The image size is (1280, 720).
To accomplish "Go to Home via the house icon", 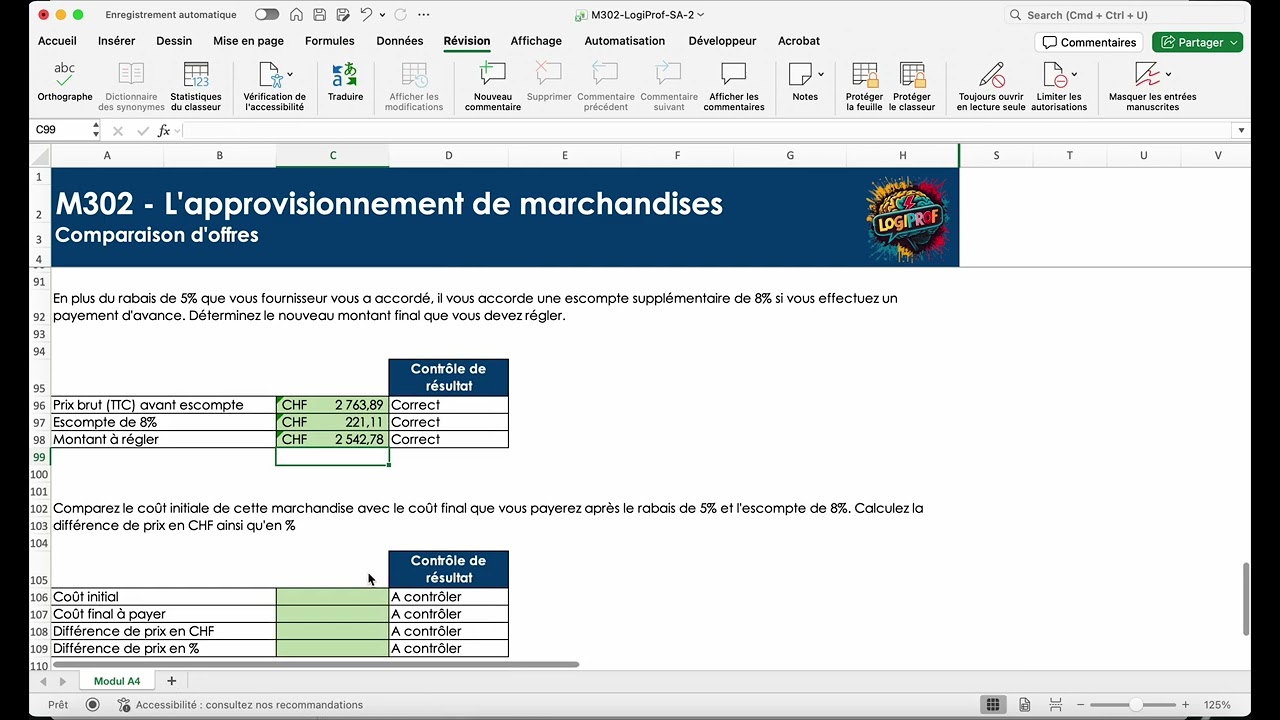I will click(296, 15).
